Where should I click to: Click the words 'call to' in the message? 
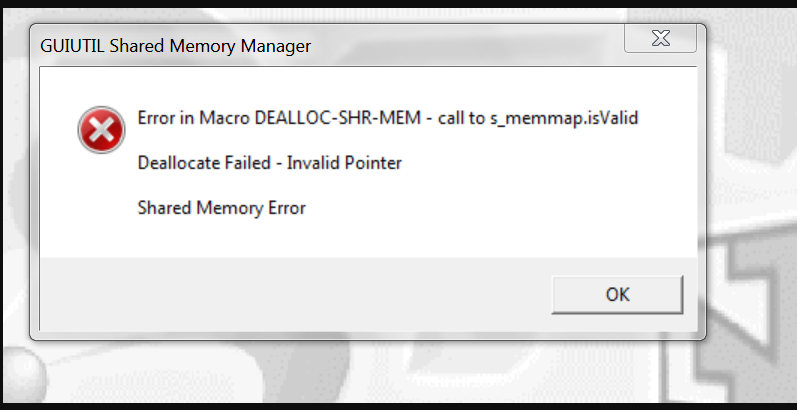[x=462, y=118]
